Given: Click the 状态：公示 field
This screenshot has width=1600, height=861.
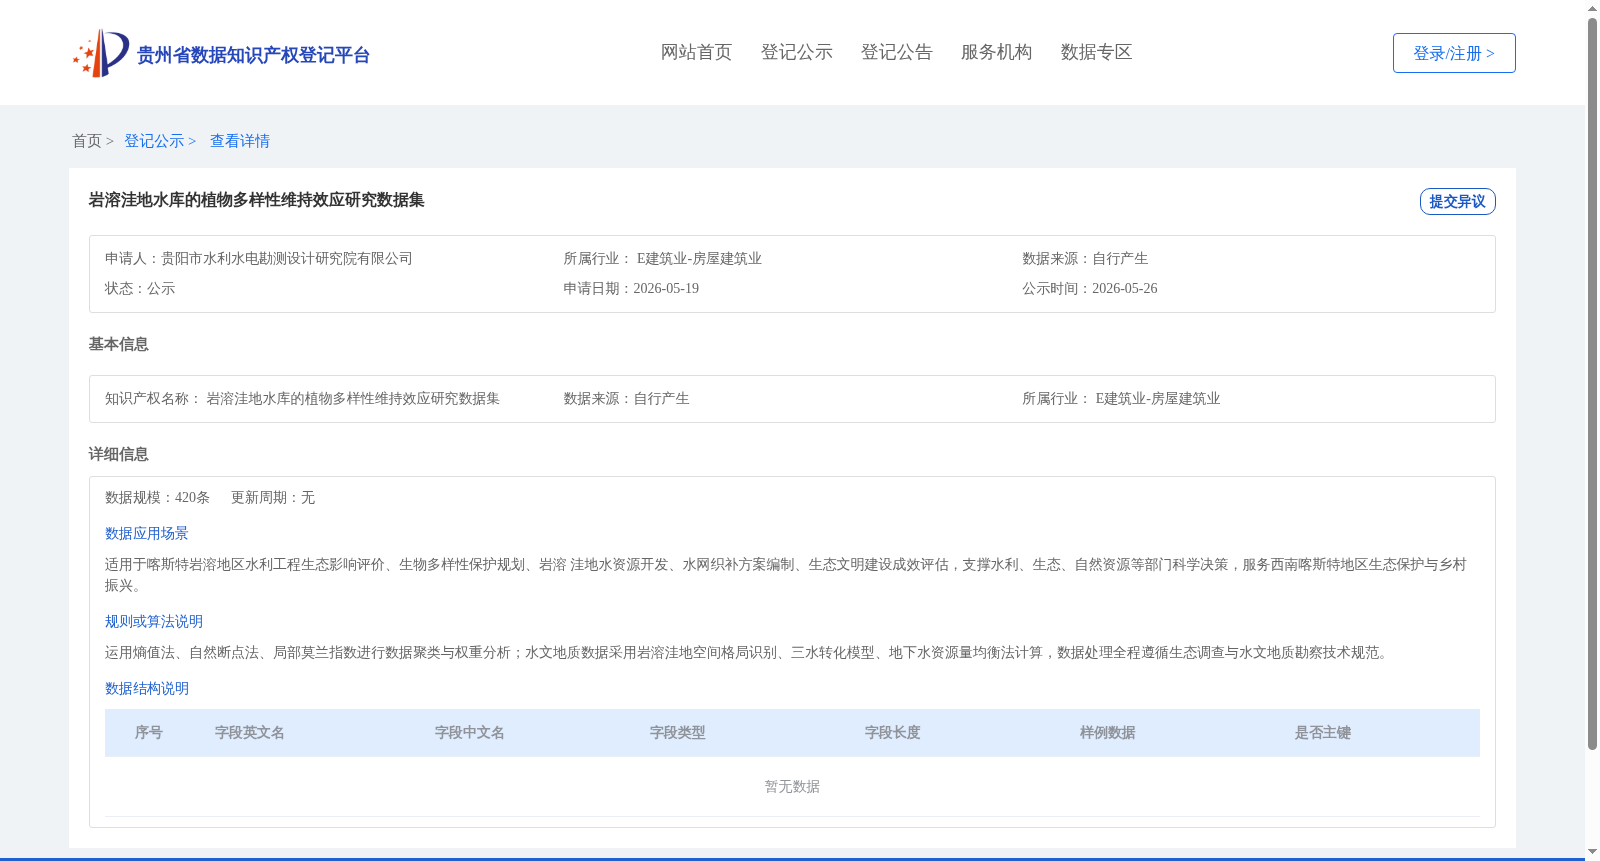Looking at the screenshot, I should [x=140, y=288].
